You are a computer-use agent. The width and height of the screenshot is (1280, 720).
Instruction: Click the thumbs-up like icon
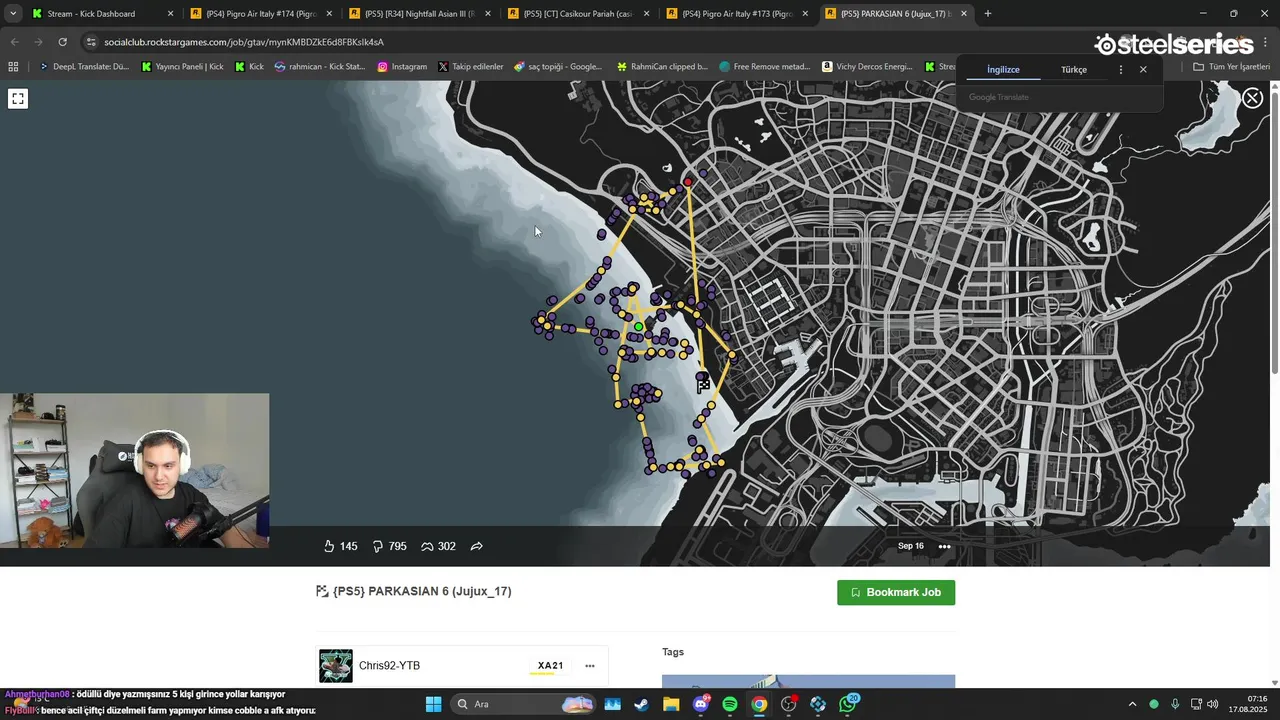(329, 546)
